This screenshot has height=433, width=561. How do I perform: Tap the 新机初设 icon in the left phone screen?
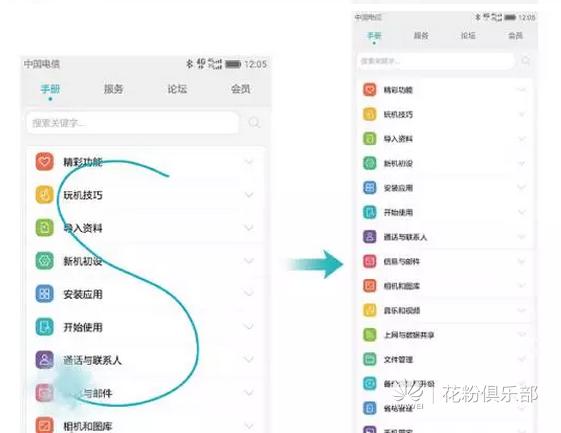[x=44, y=261]
